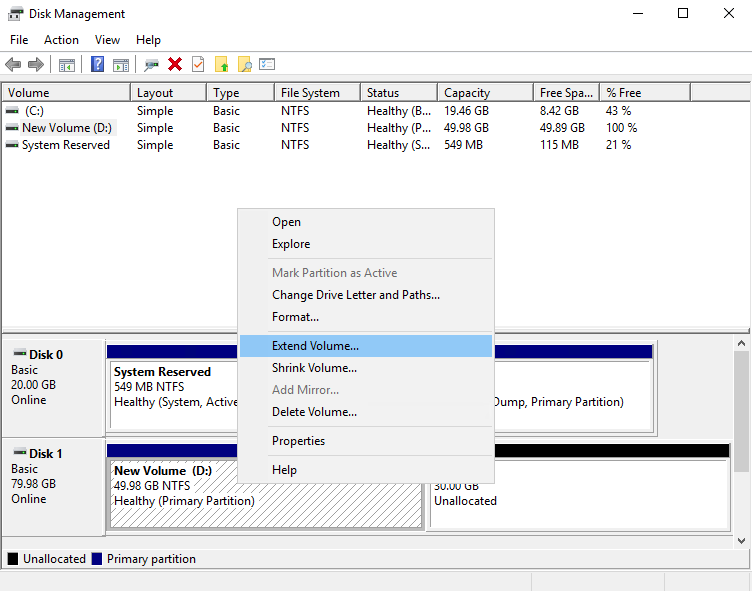Select Delete Volume... in the context menu
The height and width of the screenshot is (591, 752).
(365, 412)
